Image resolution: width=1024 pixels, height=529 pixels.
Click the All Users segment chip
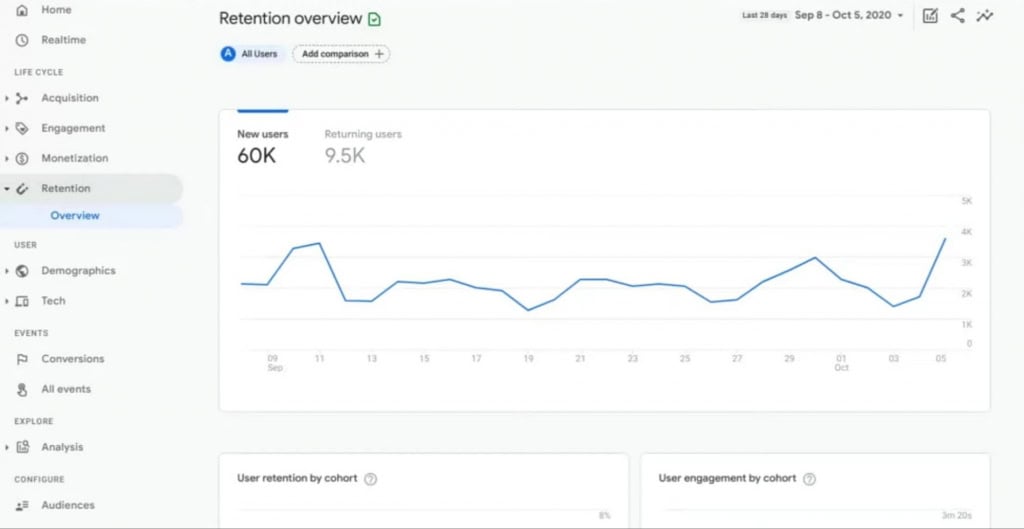[x=250, y=54]
